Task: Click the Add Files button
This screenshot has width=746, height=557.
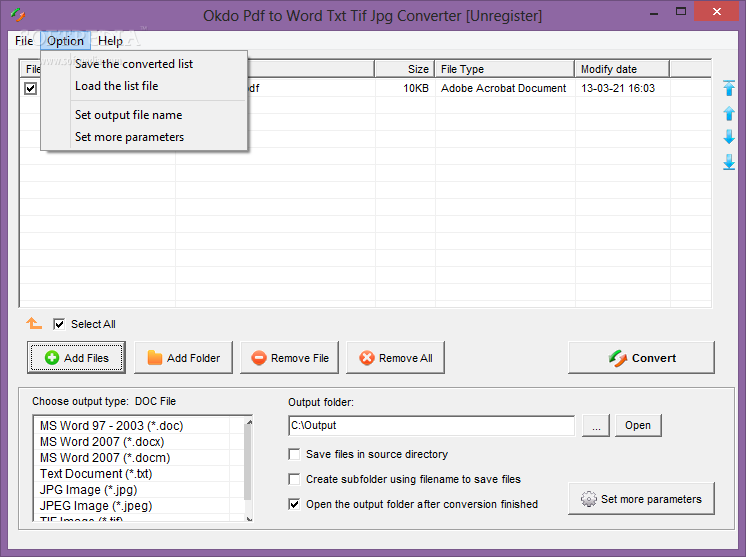Action: click(77, 358)
